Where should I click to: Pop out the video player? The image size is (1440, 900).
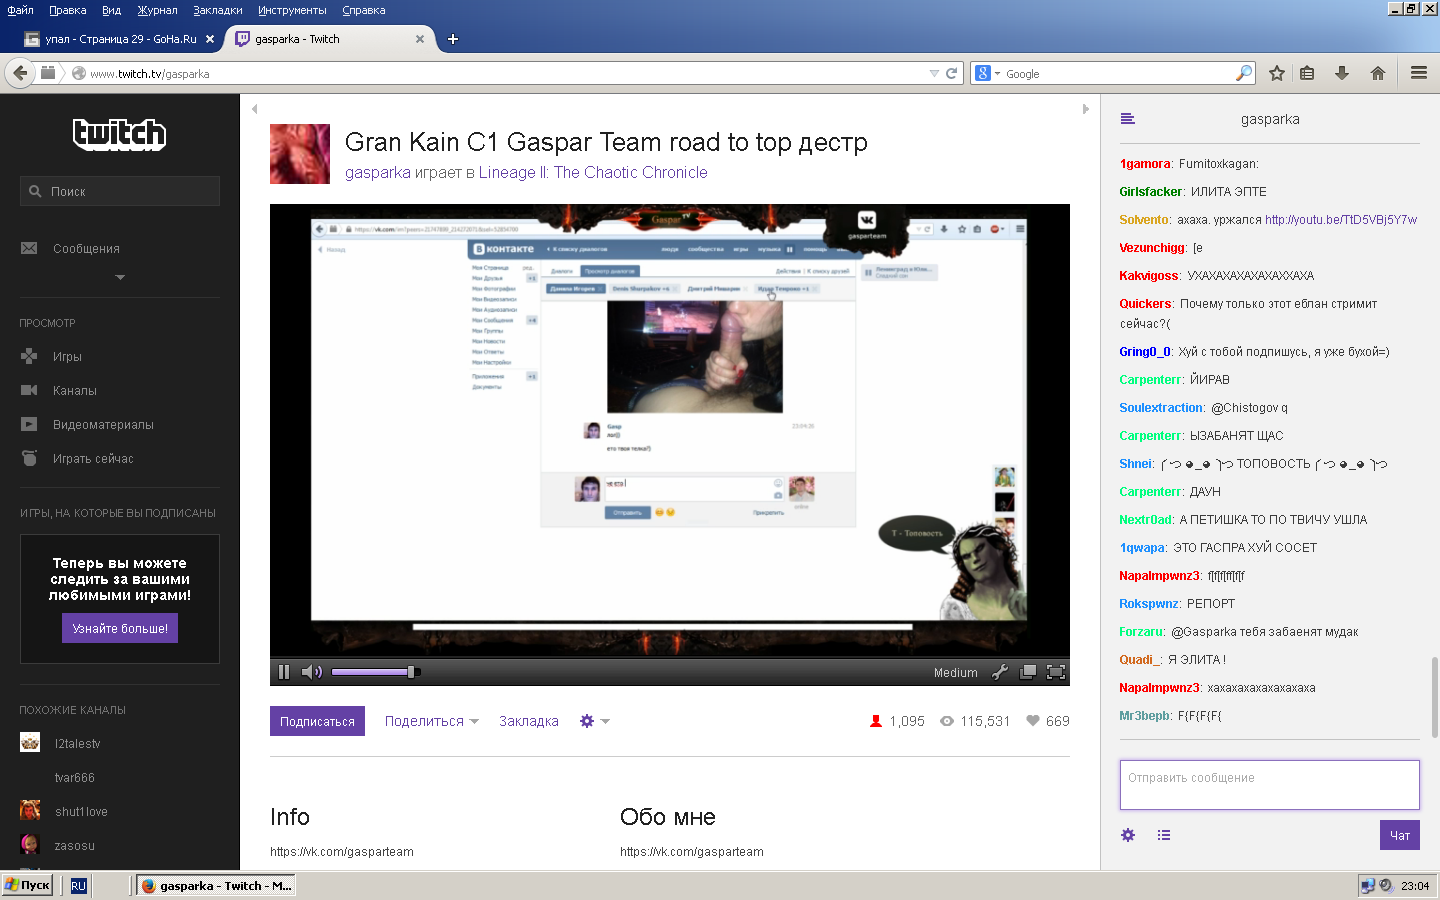coord(1027,672)
